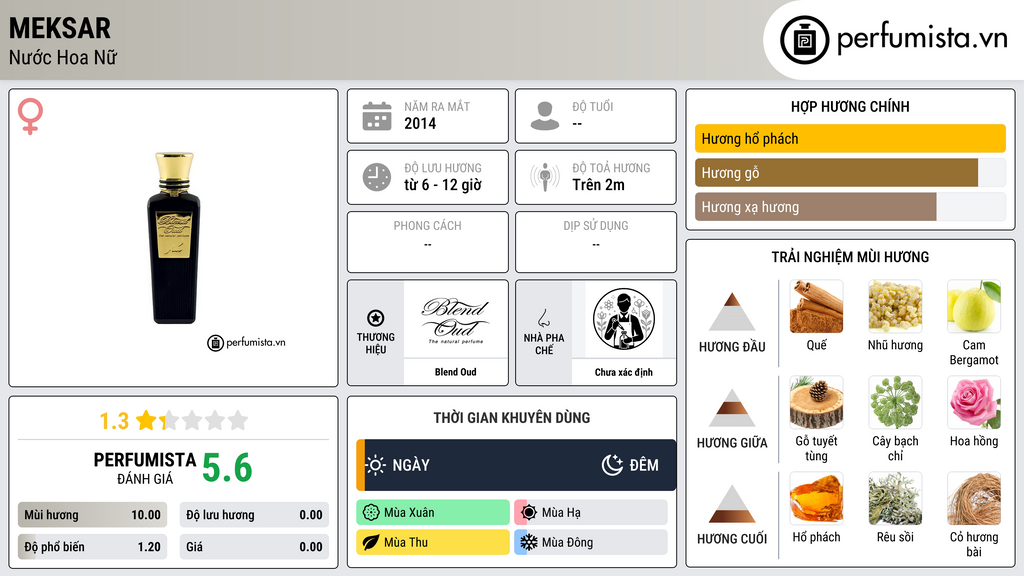
Task: Click the nose icon above Nhà pha chế
Action: click(543, 318)
